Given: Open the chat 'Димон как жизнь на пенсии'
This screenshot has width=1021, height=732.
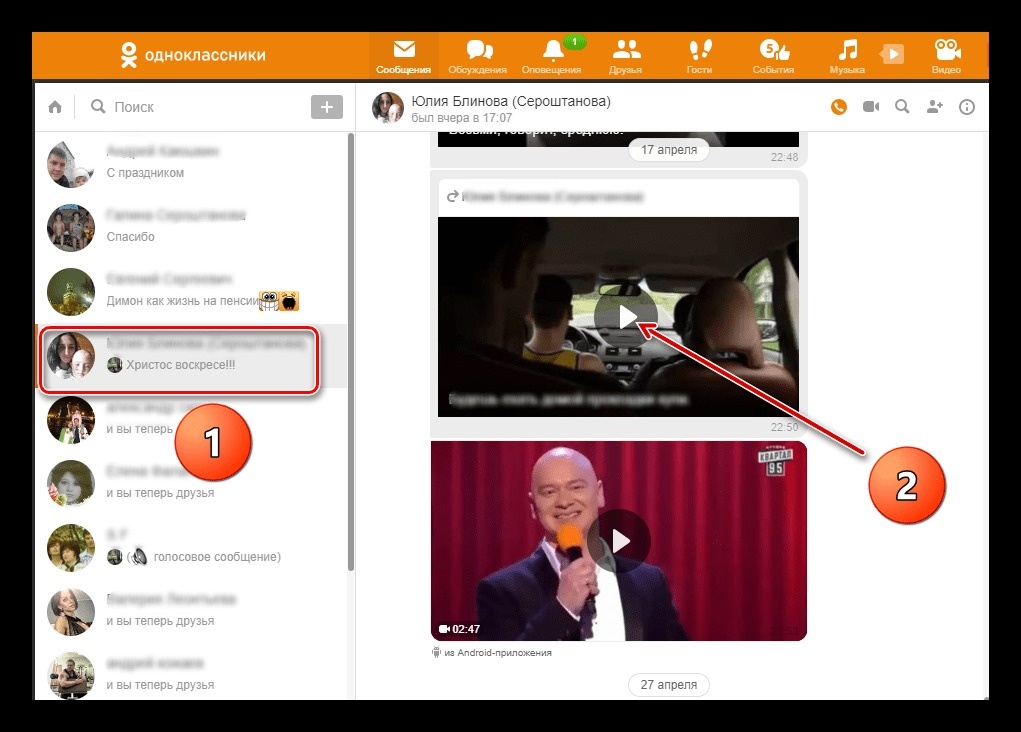Looking at the screenshot, I should coord(192,291).
